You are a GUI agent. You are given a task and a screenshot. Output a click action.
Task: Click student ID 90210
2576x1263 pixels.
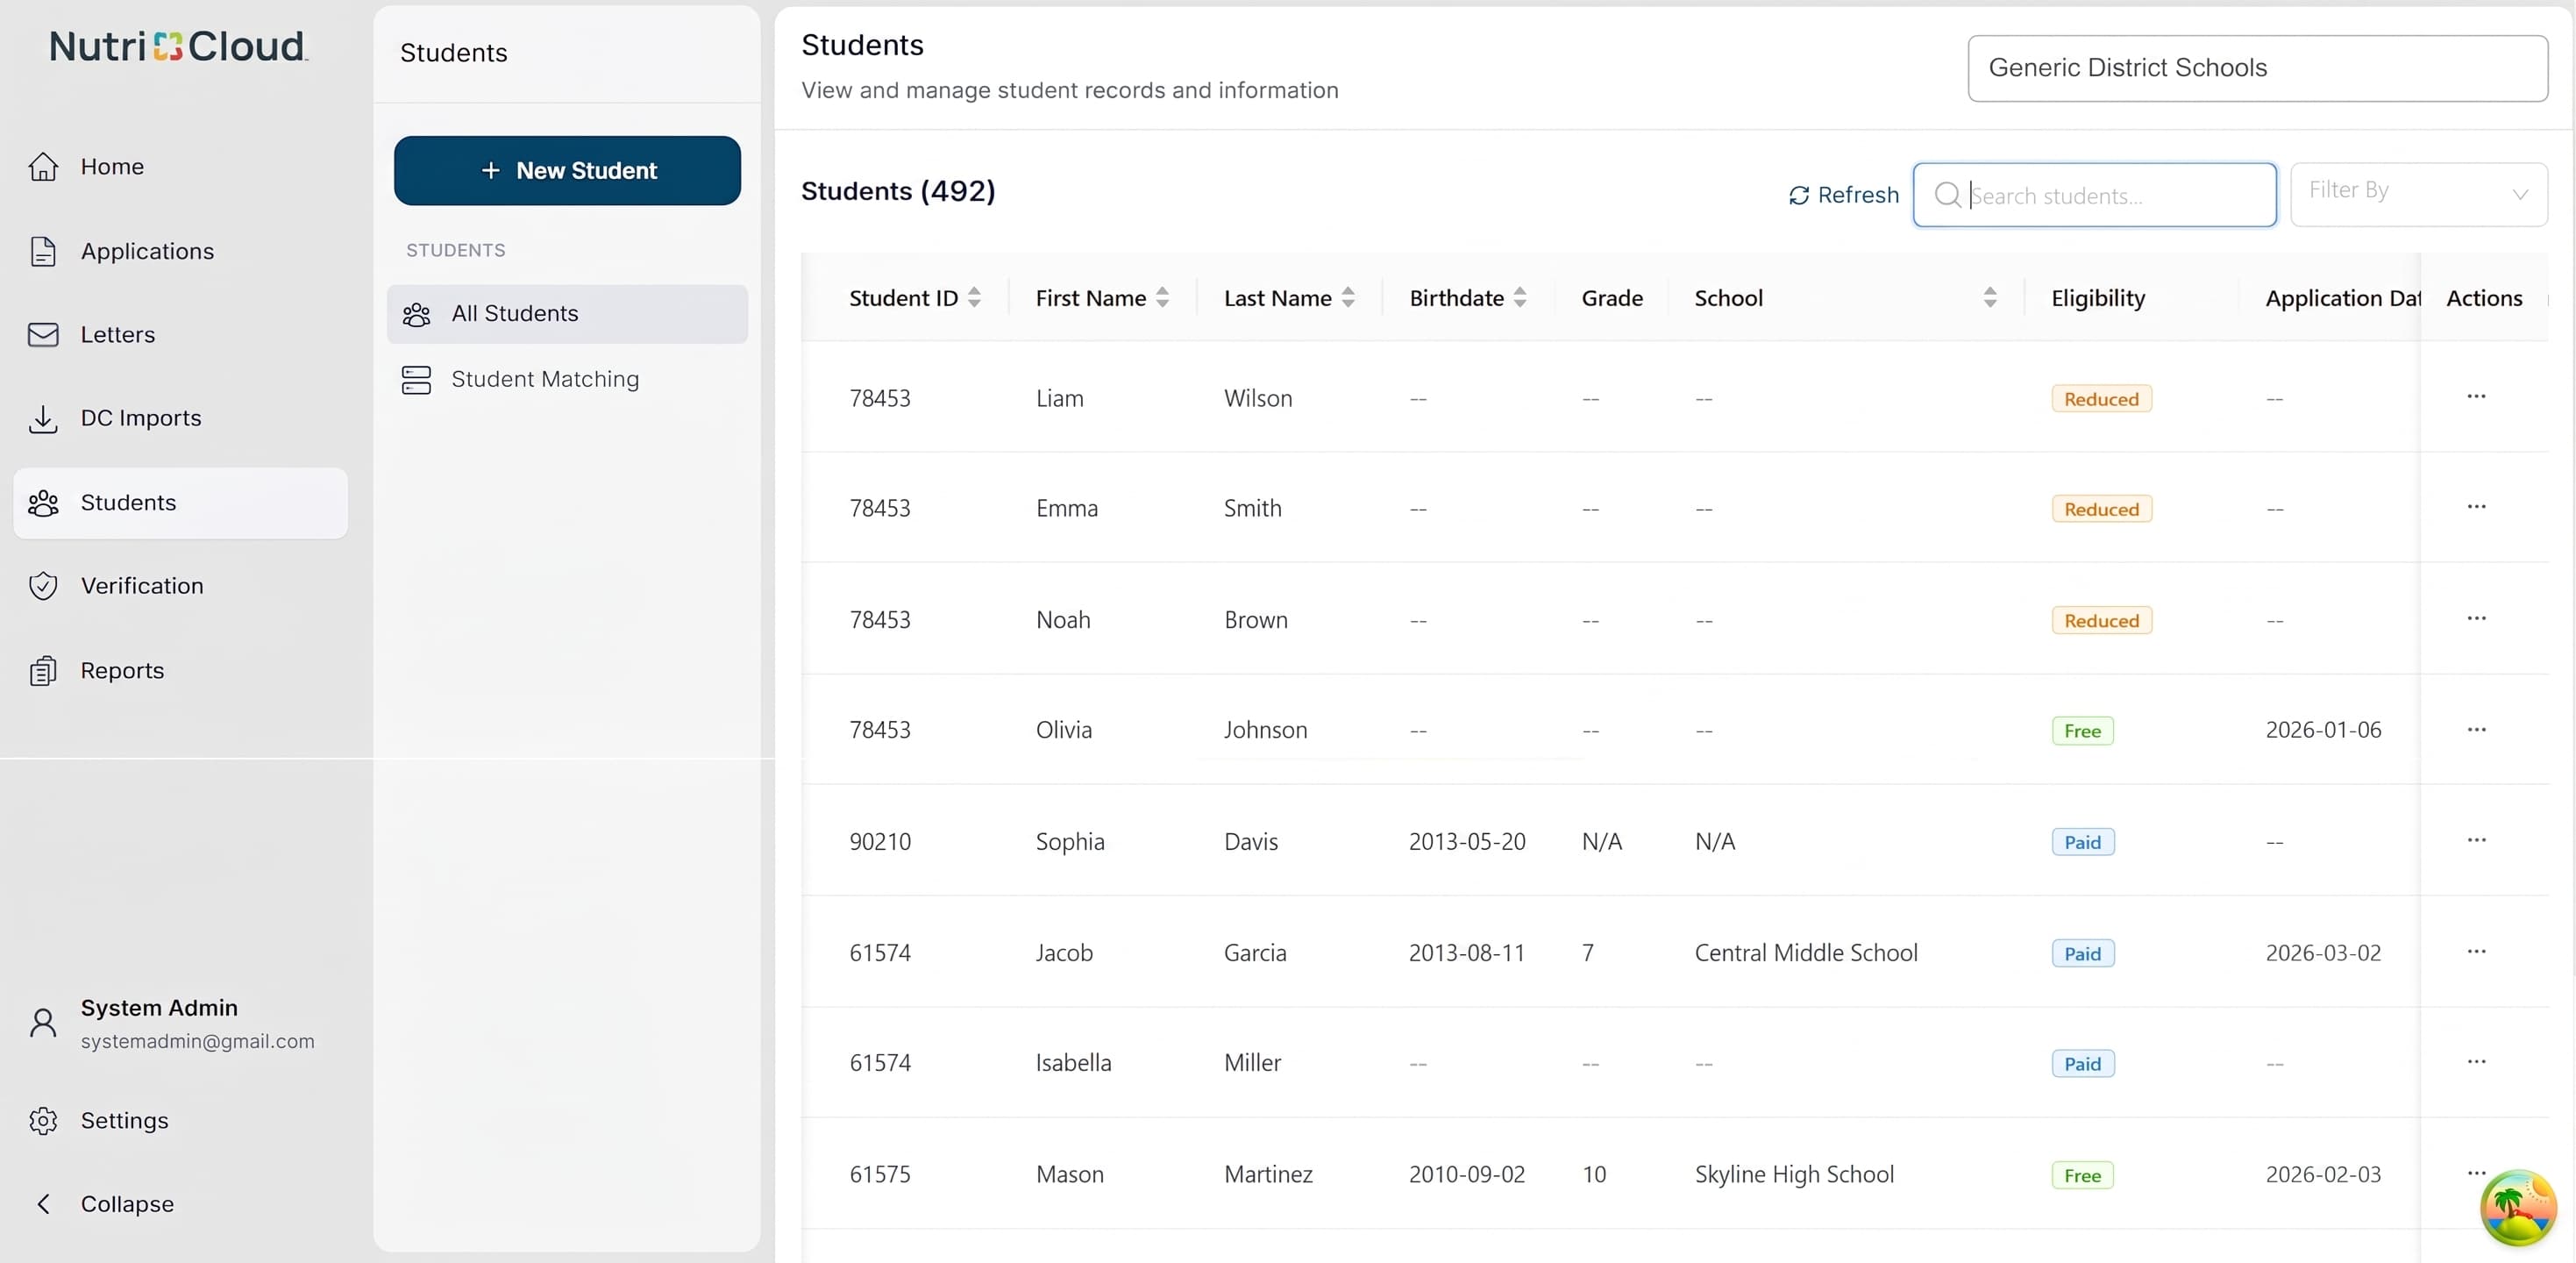tap(880, 842)
